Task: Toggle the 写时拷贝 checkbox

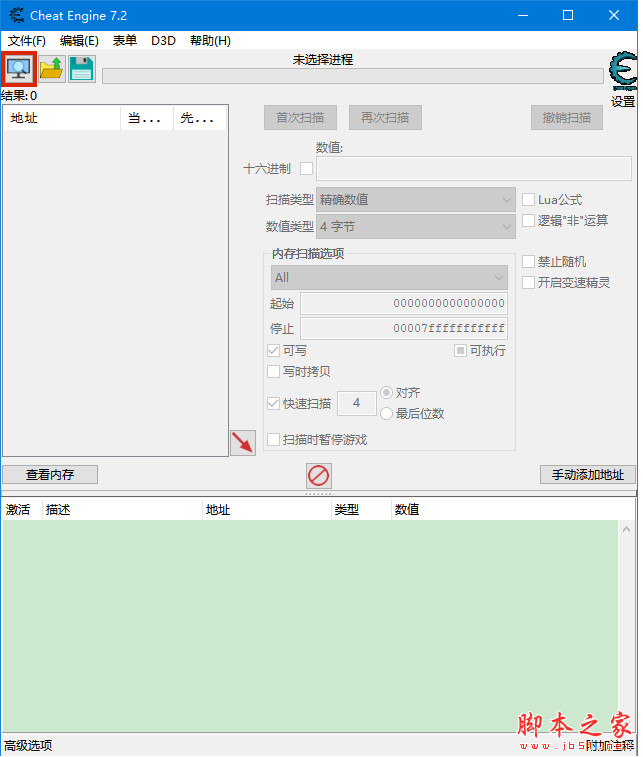Action: point(273,371)
